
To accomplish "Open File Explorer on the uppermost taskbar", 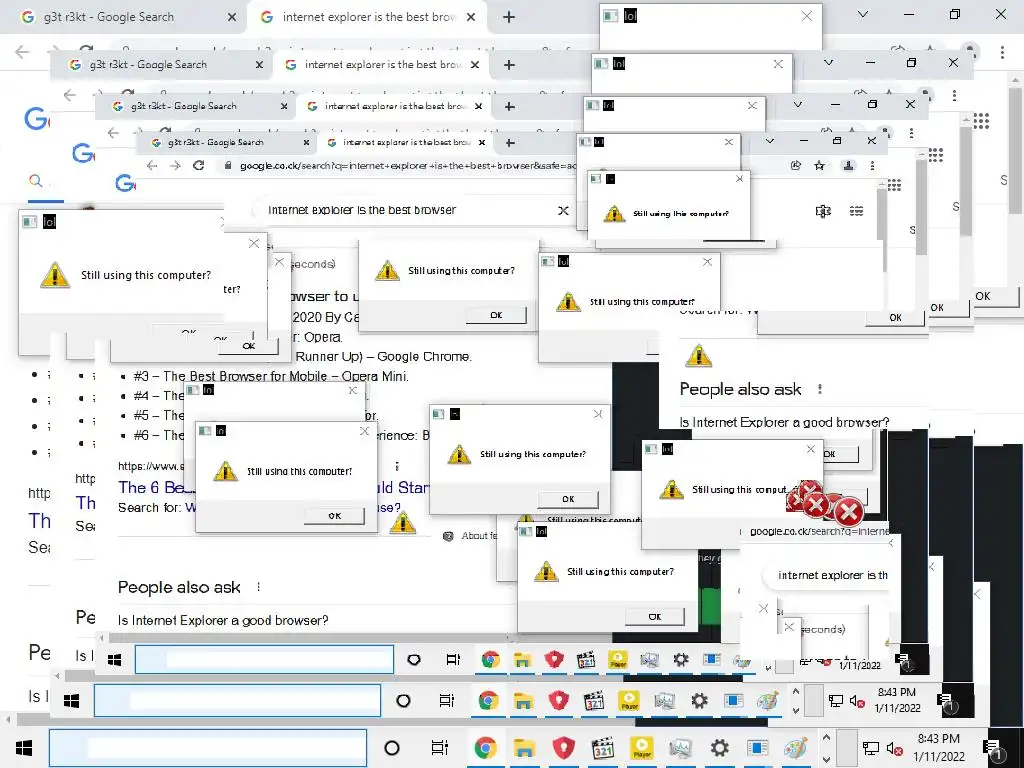I will [522, 660].
